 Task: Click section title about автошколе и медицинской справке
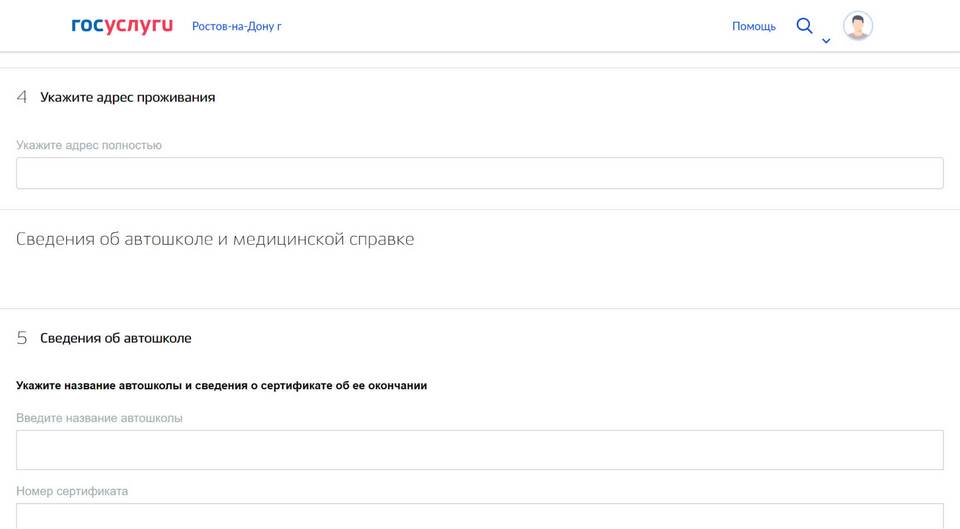click(215, 239)
